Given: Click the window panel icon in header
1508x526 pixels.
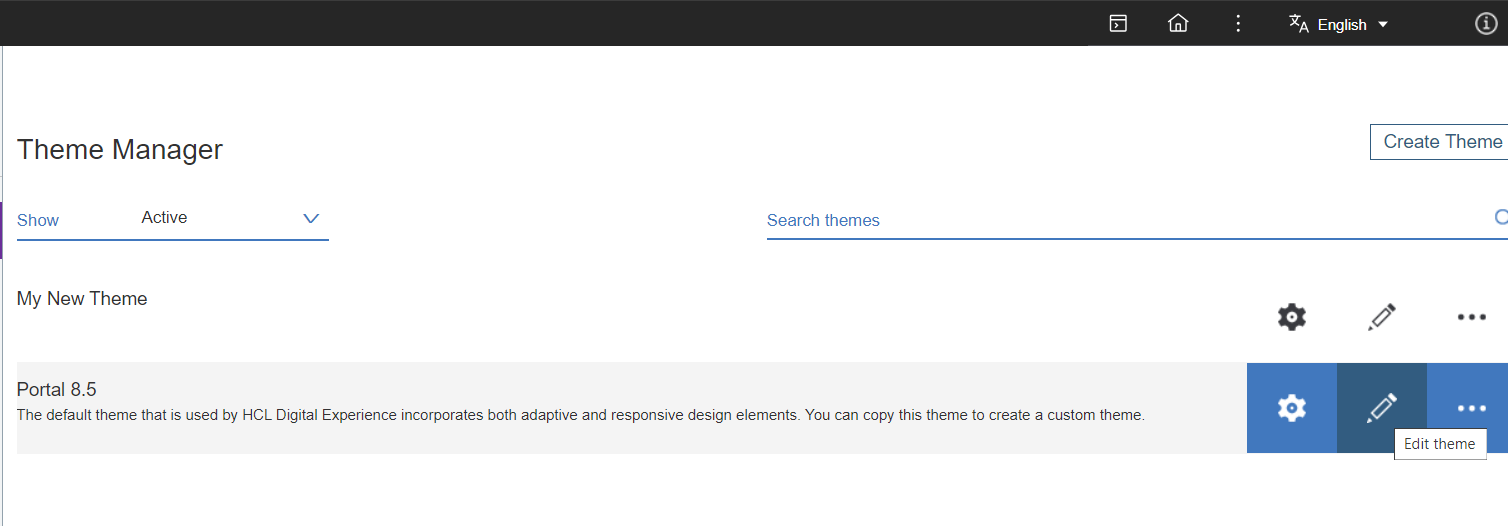Looking at the screenshot, I should point(1118,24).
